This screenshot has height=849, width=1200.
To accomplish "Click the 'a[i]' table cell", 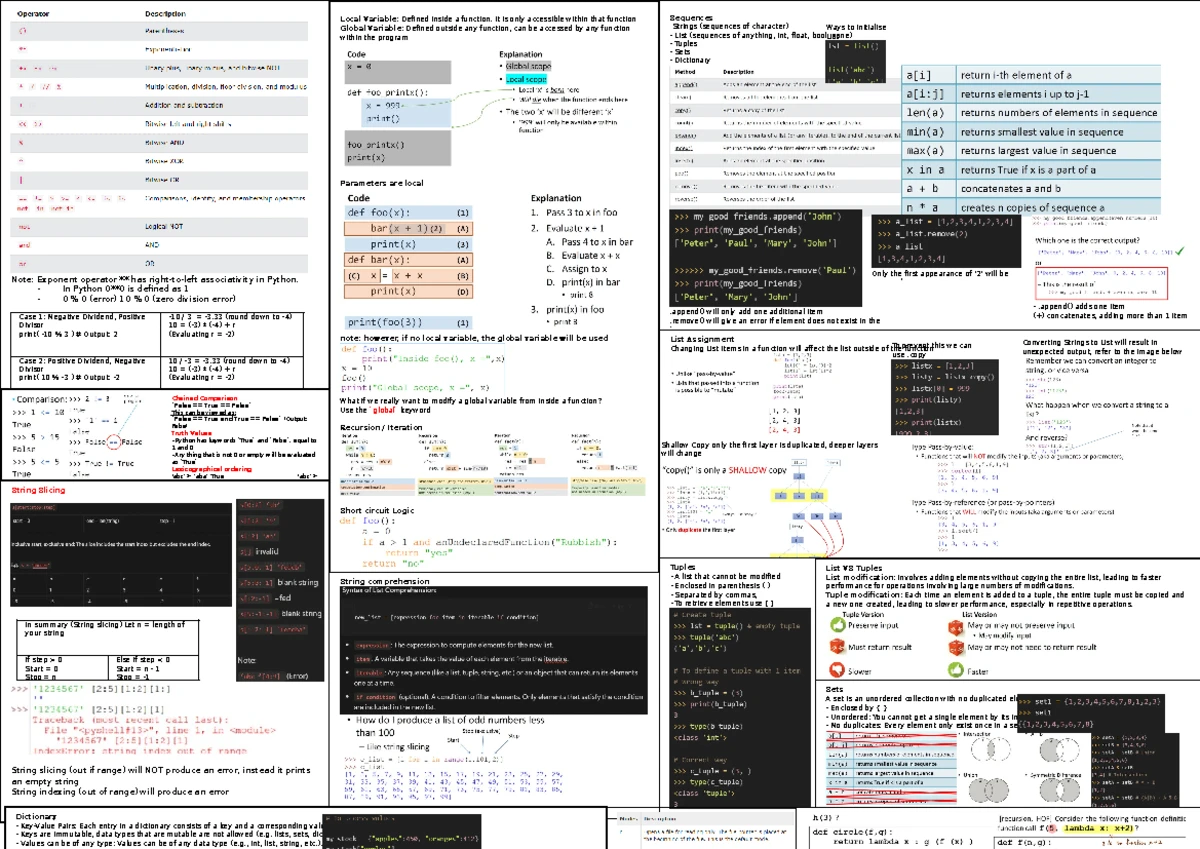I will (x=929, y=75).
